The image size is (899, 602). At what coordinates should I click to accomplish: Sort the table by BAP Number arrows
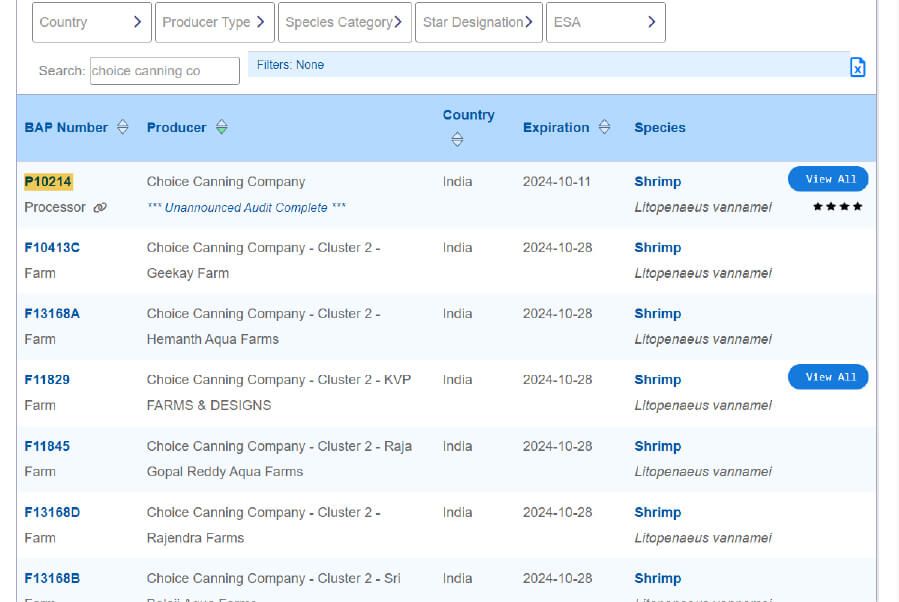pyautogui.click(x=123, y=127)
